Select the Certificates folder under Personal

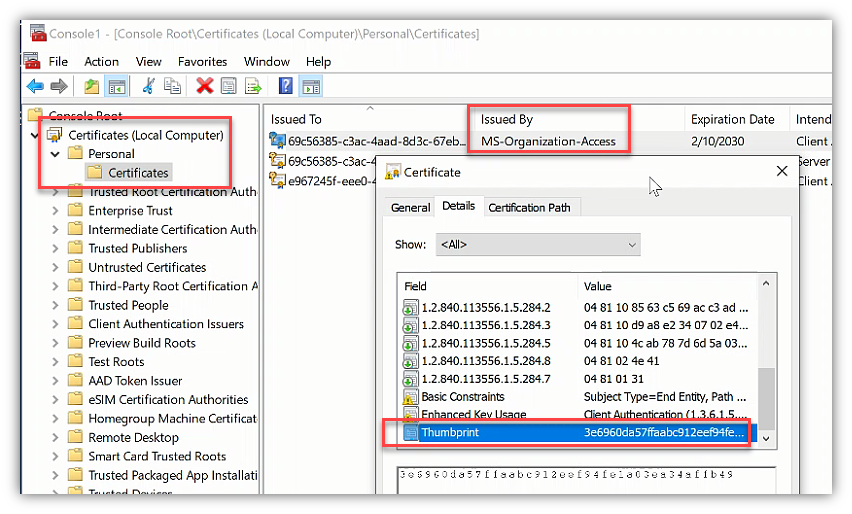click(x=138, y=173)
